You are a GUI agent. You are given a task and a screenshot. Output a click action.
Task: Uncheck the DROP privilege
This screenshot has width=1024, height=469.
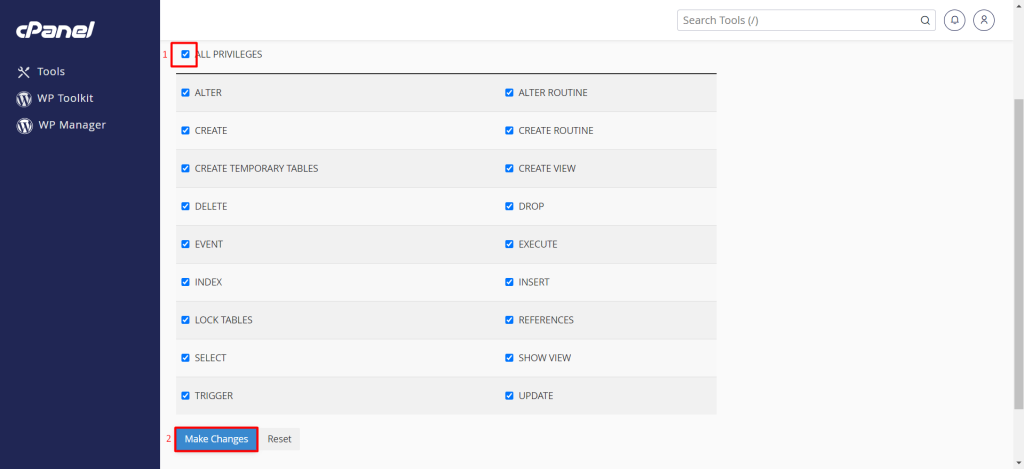tap(509, 206)
